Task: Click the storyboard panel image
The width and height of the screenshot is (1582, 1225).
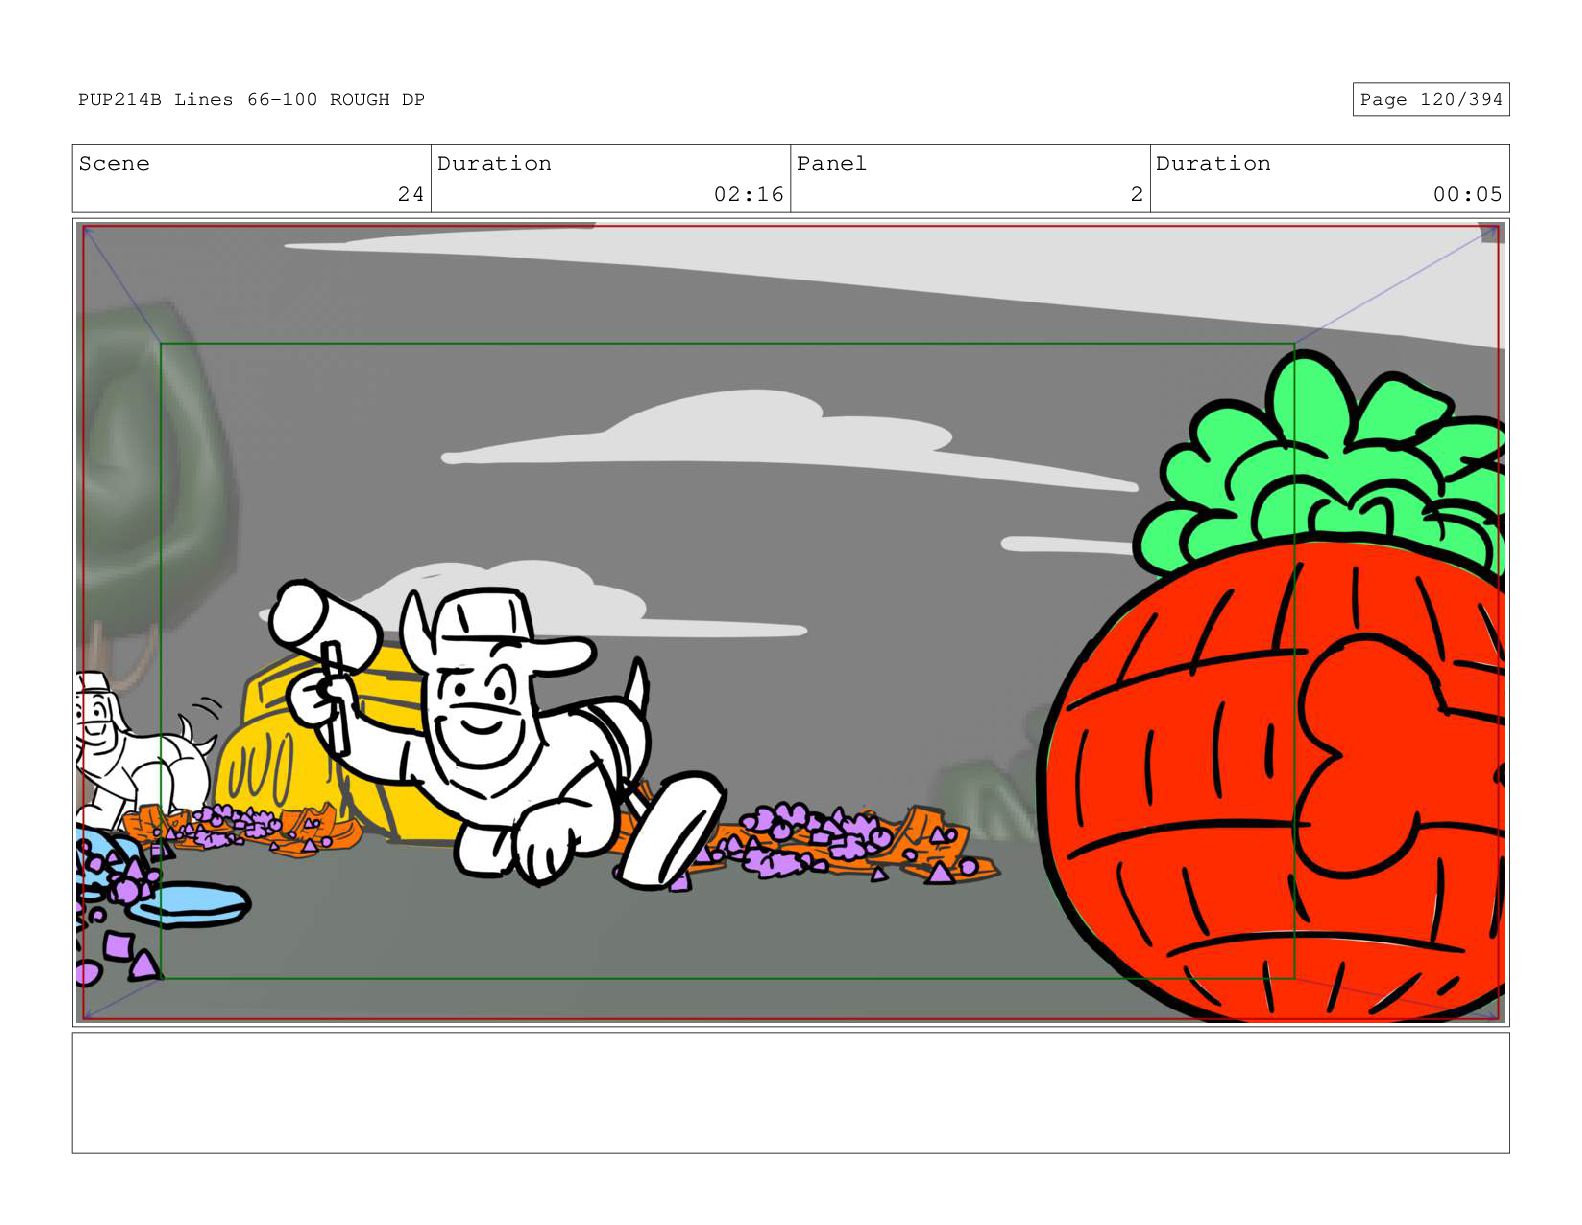Action: pyautogui.click(x=790, y=622)
